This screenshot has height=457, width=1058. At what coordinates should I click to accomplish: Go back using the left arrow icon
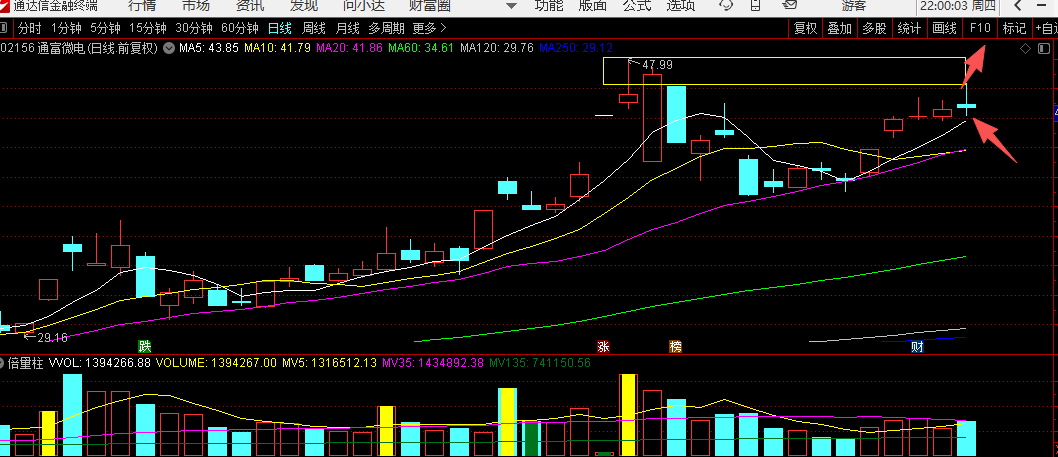click(1018, 5)
